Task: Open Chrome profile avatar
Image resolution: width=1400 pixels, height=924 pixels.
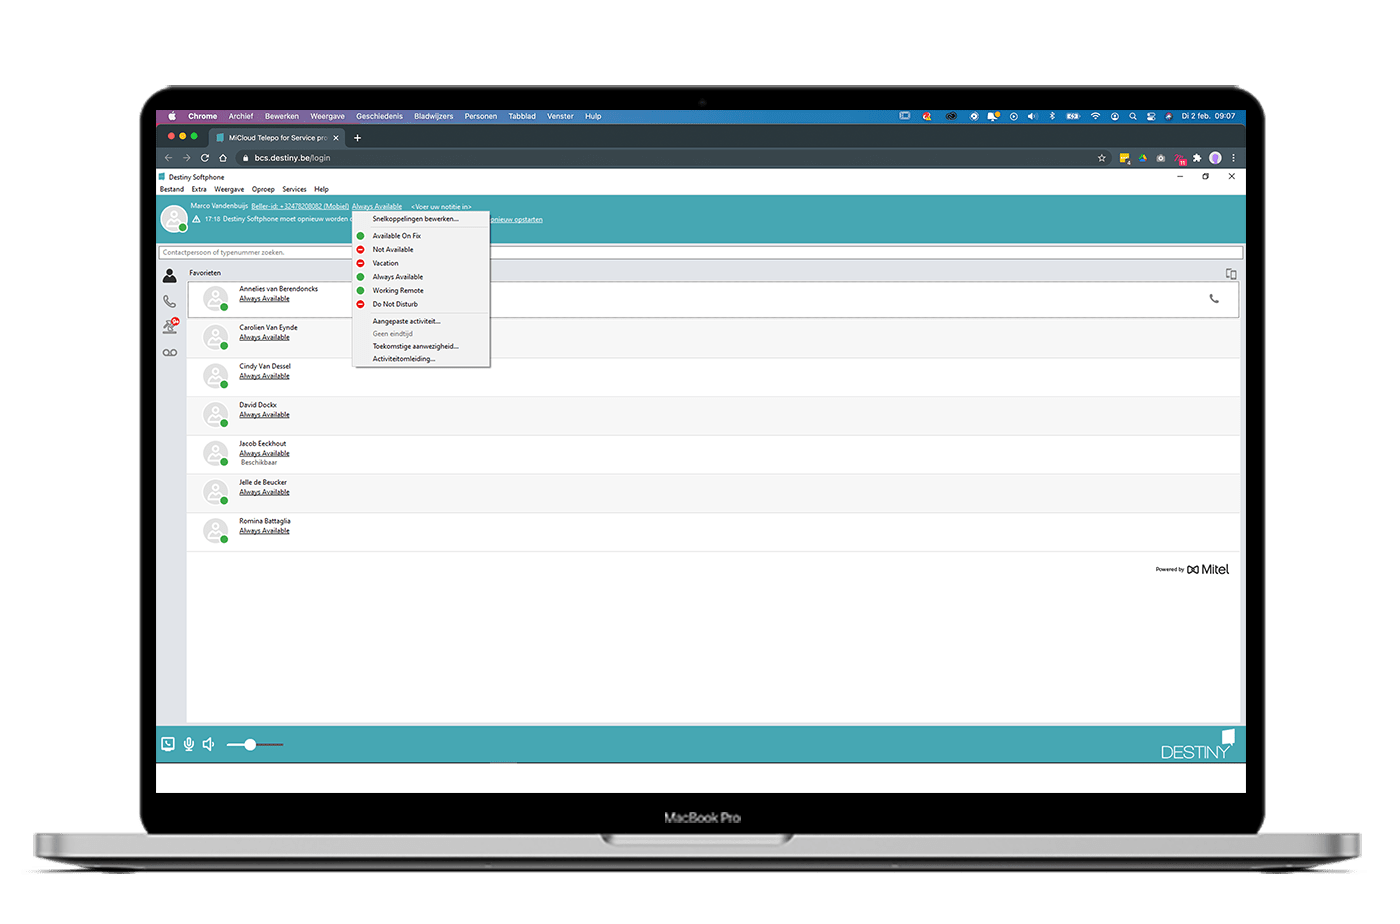Action: pyautogui.click(x=1215, y=158)
